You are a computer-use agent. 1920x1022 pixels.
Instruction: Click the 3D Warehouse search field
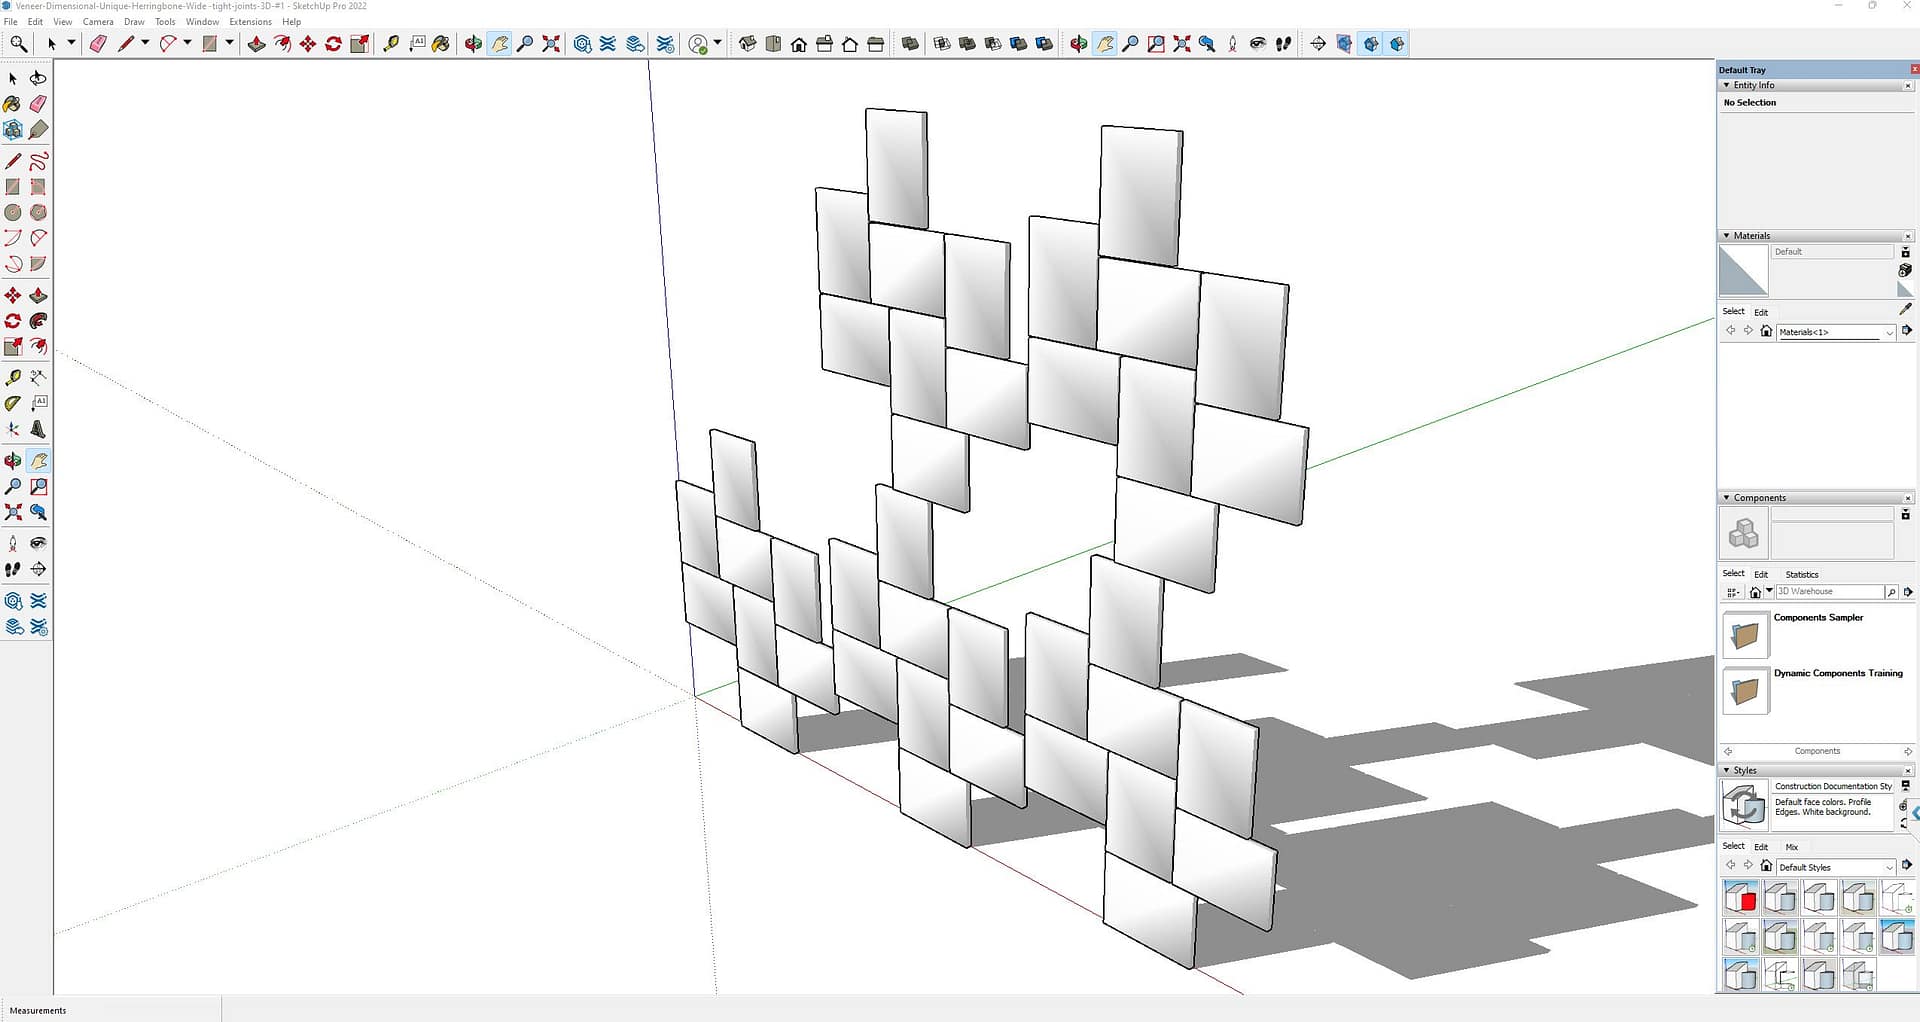pyautogui.click(x=1829, y=592)
